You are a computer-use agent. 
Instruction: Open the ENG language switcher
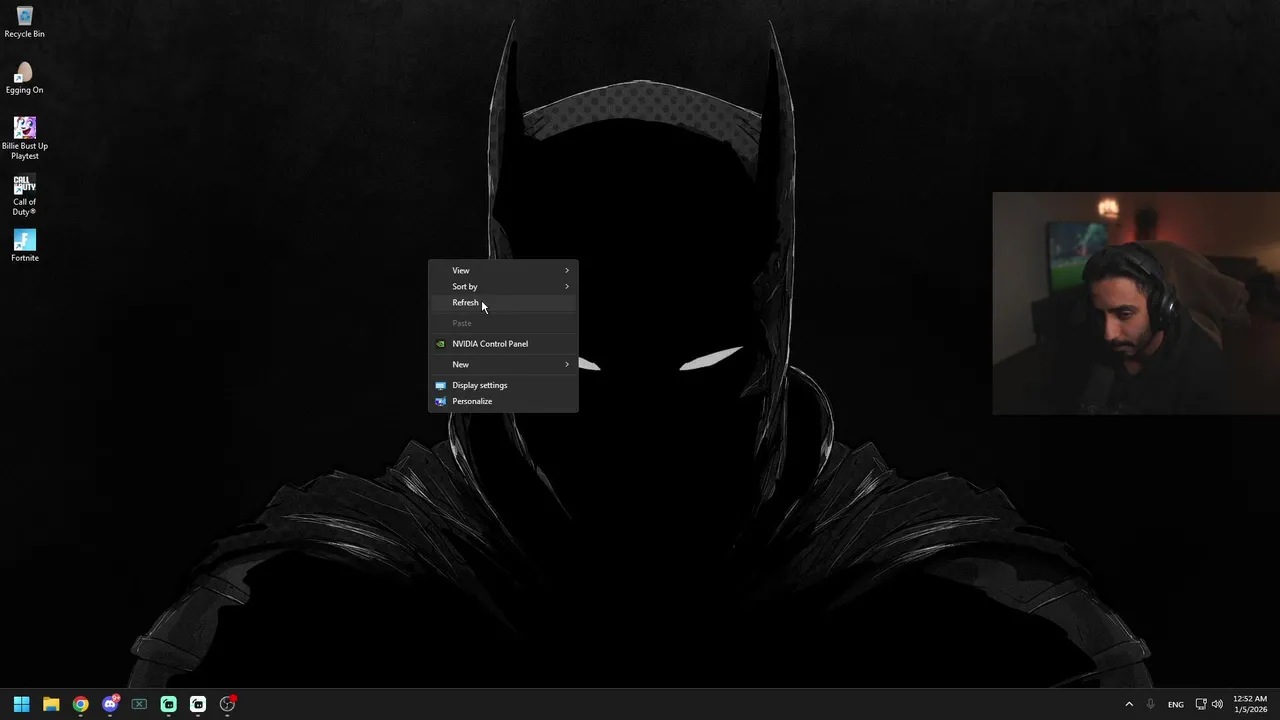coord(1176,704)
